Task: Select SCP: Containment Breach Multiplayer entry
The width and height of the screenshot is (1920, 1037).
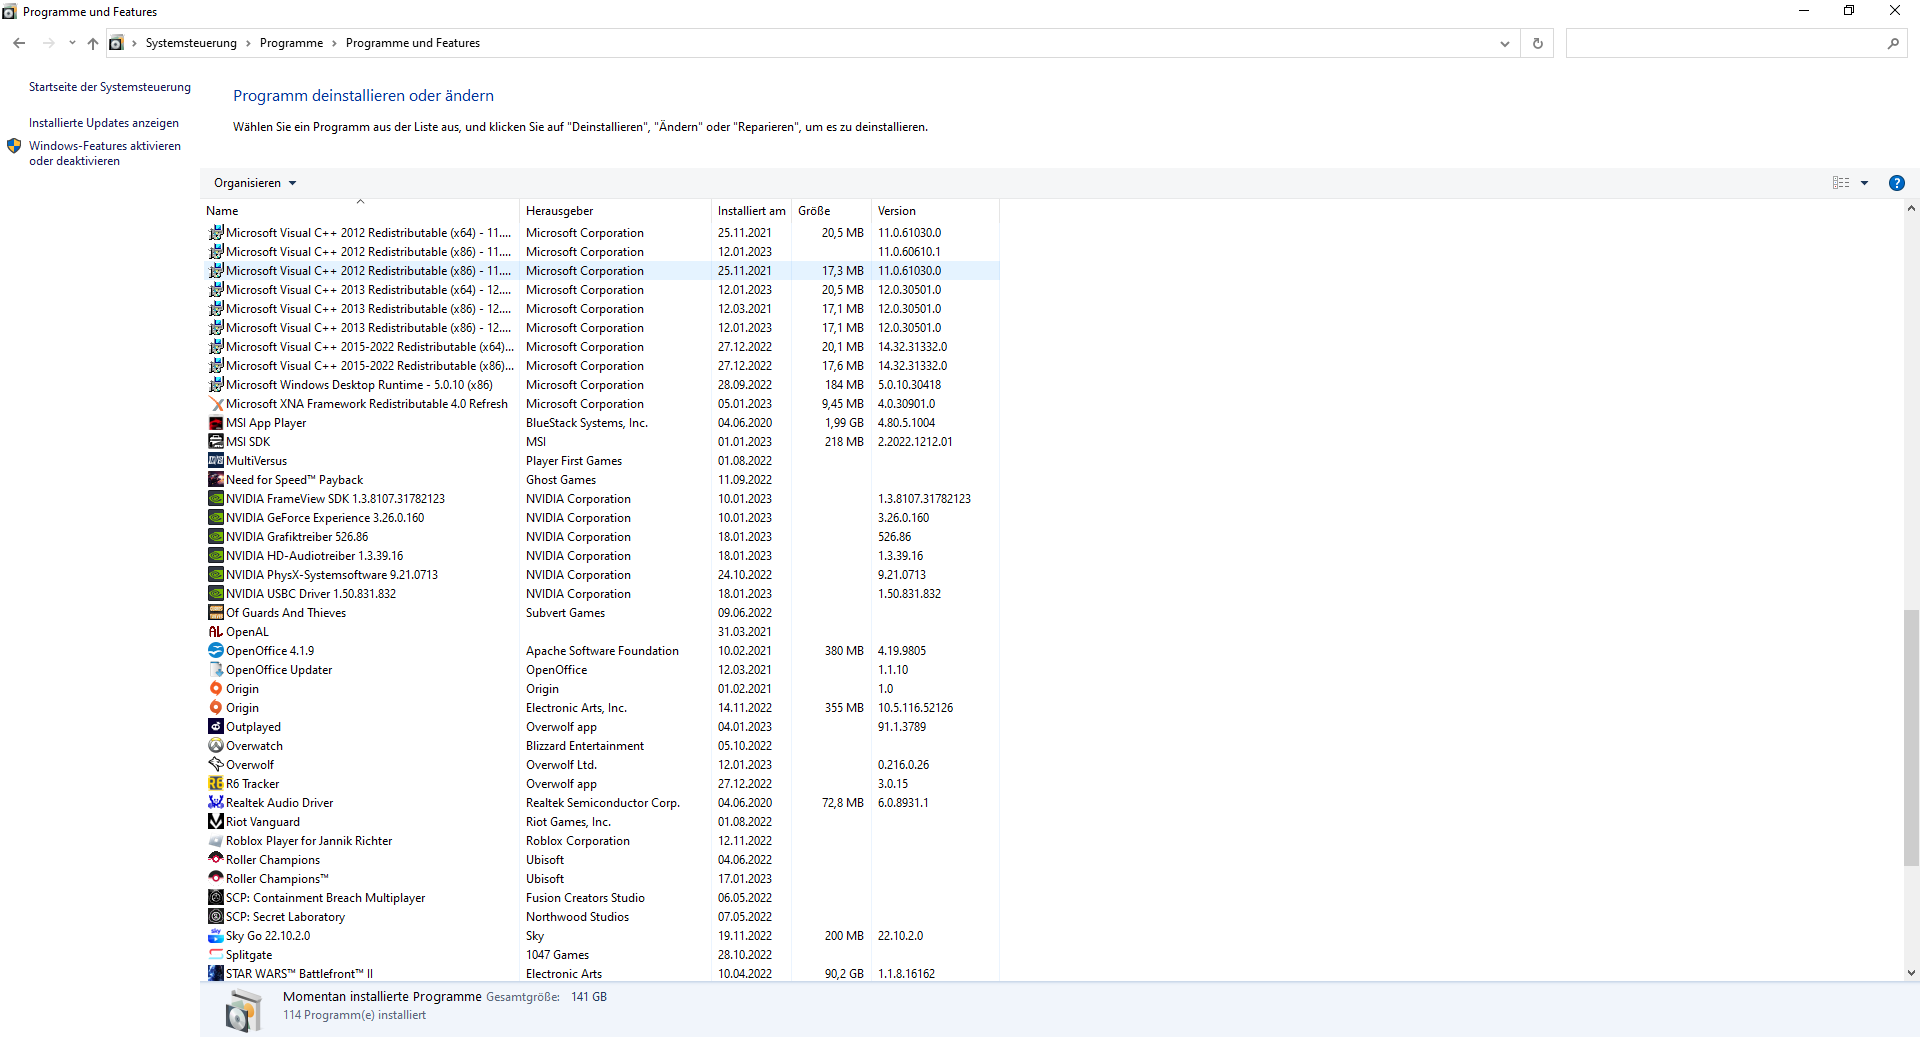Action: click(x=603, y=898)
